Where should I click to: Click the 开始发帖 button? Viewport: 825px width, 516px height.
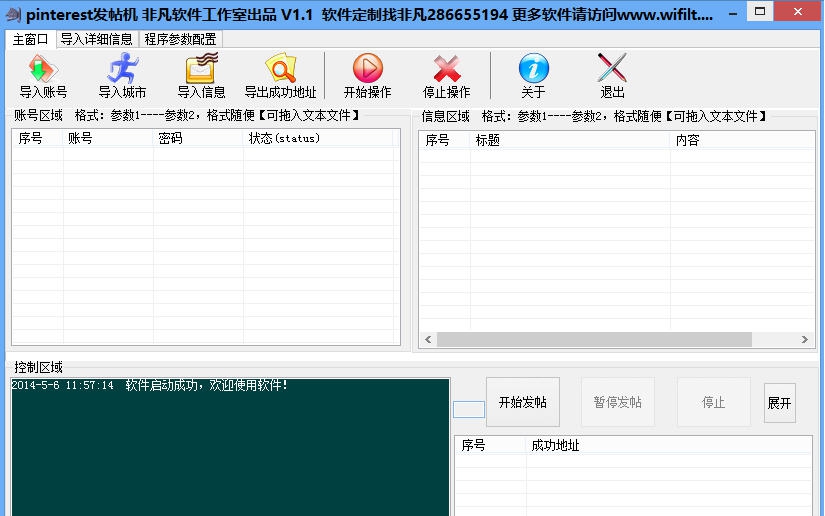[523, 402]
